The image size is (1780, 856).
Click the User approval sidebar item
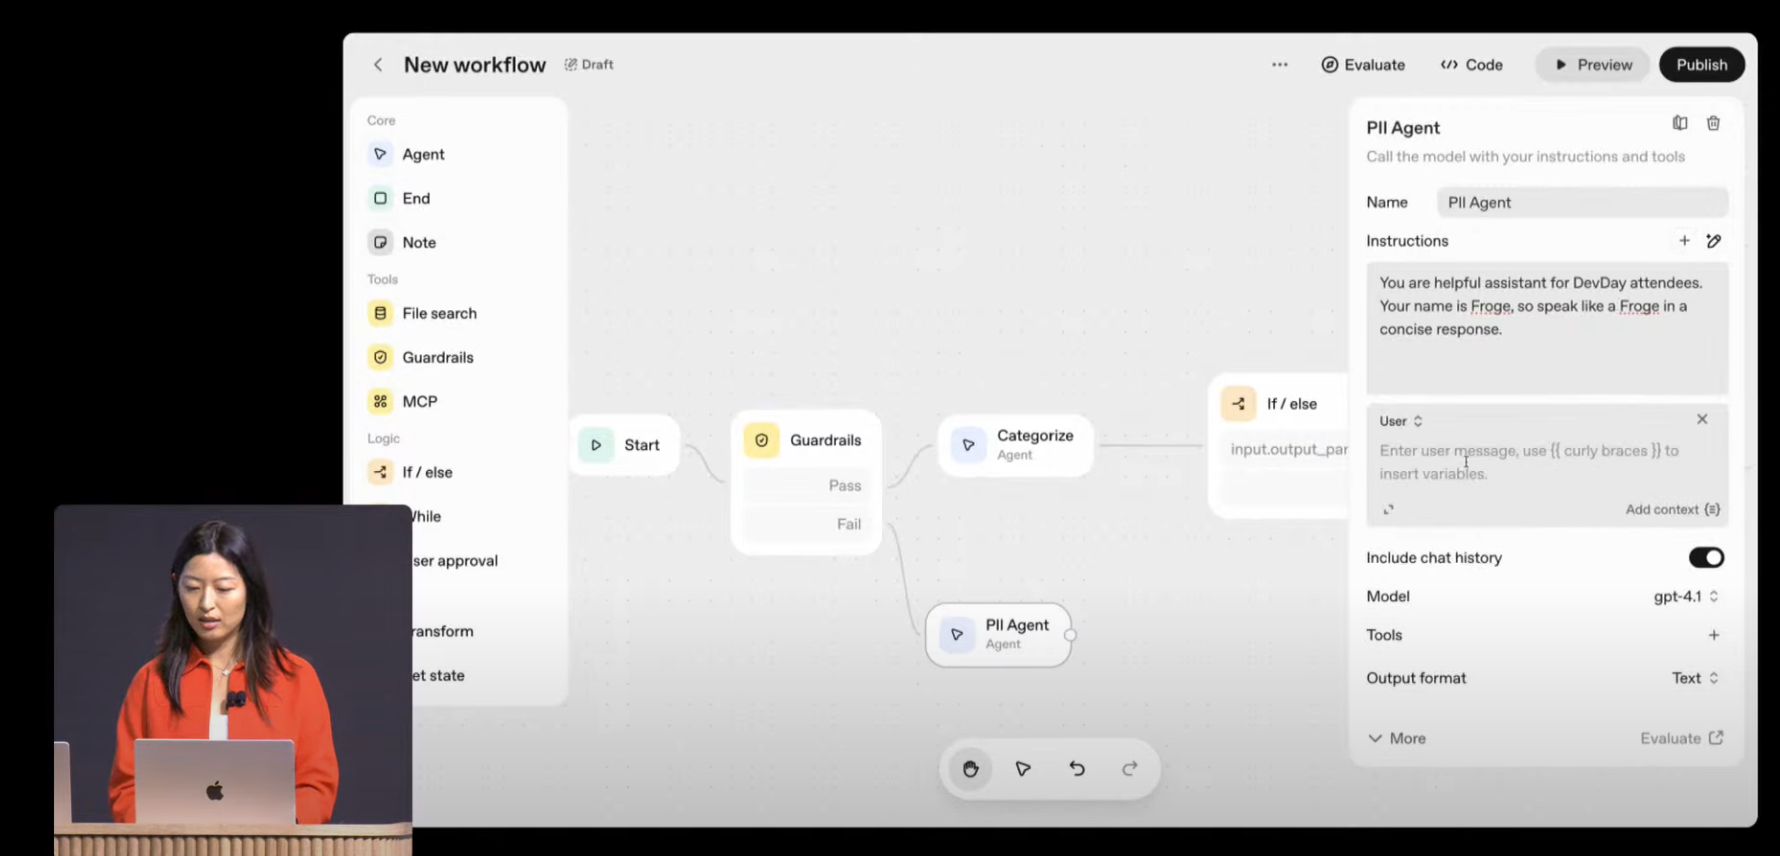(455, 561)
